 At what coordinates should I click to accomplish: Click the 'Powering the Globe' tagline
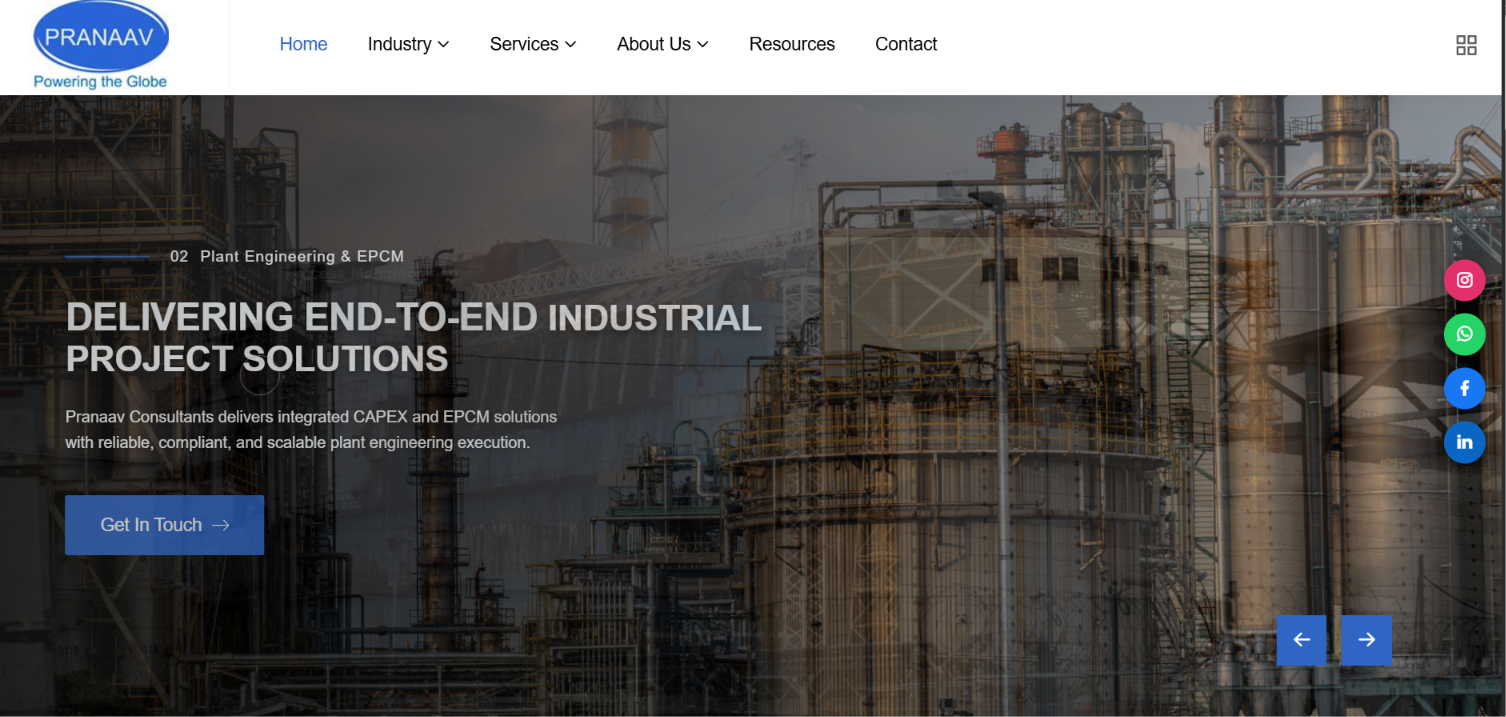click(x=100, y=82)
